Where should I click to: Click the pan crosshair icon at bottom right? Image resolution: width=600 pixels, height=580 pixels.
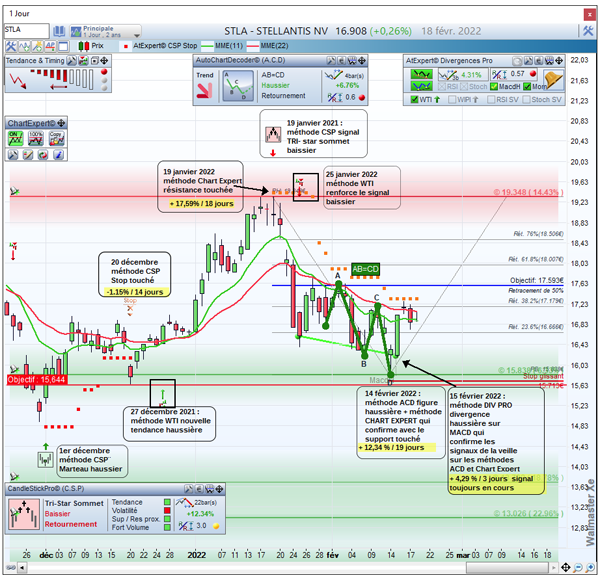[566, 567]
